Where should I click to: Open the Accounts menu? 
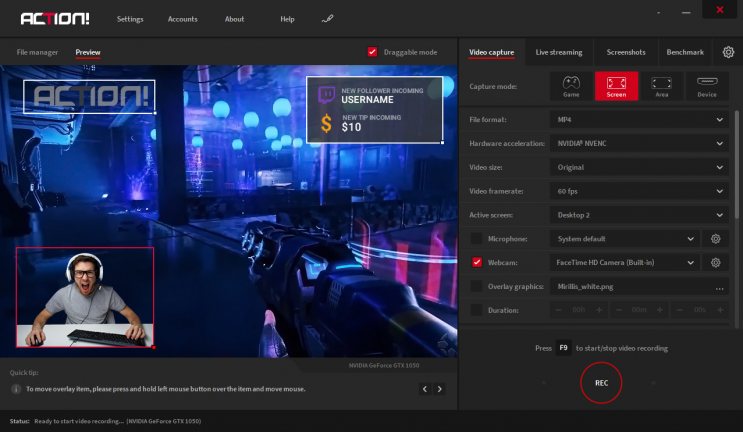182,19
